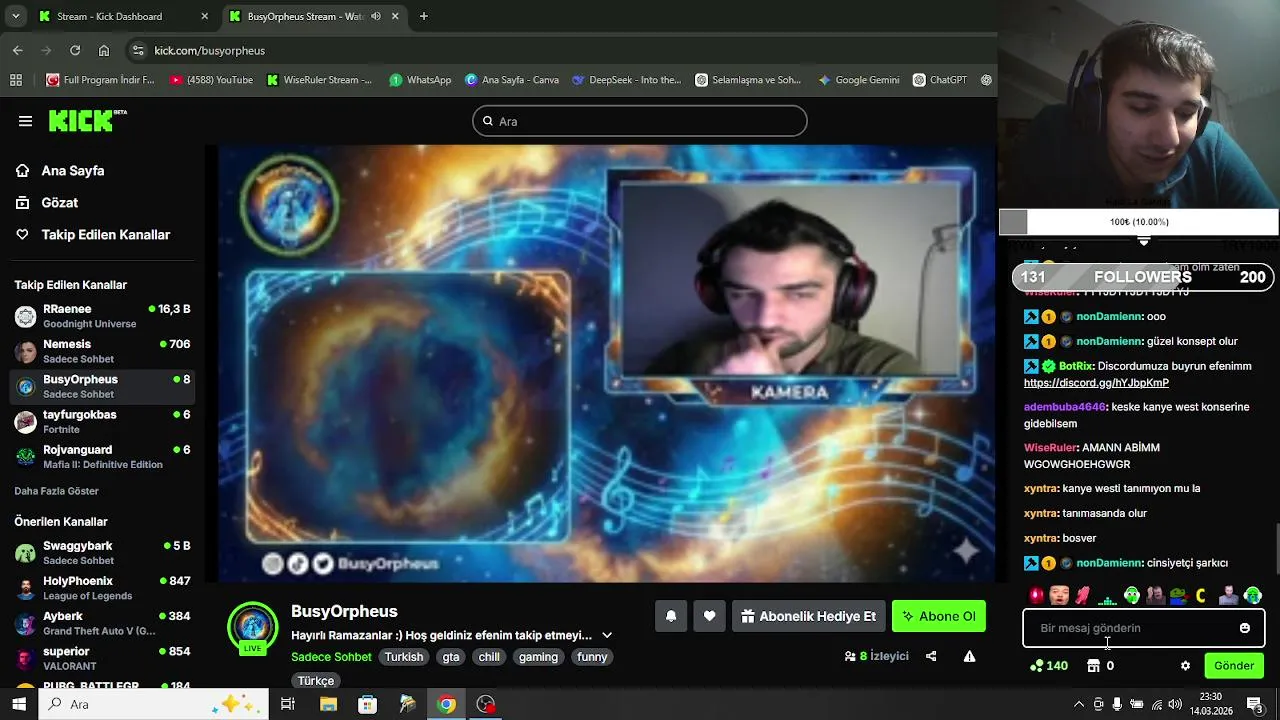Open Microsoft Store from the taskbar

[367, 704]
